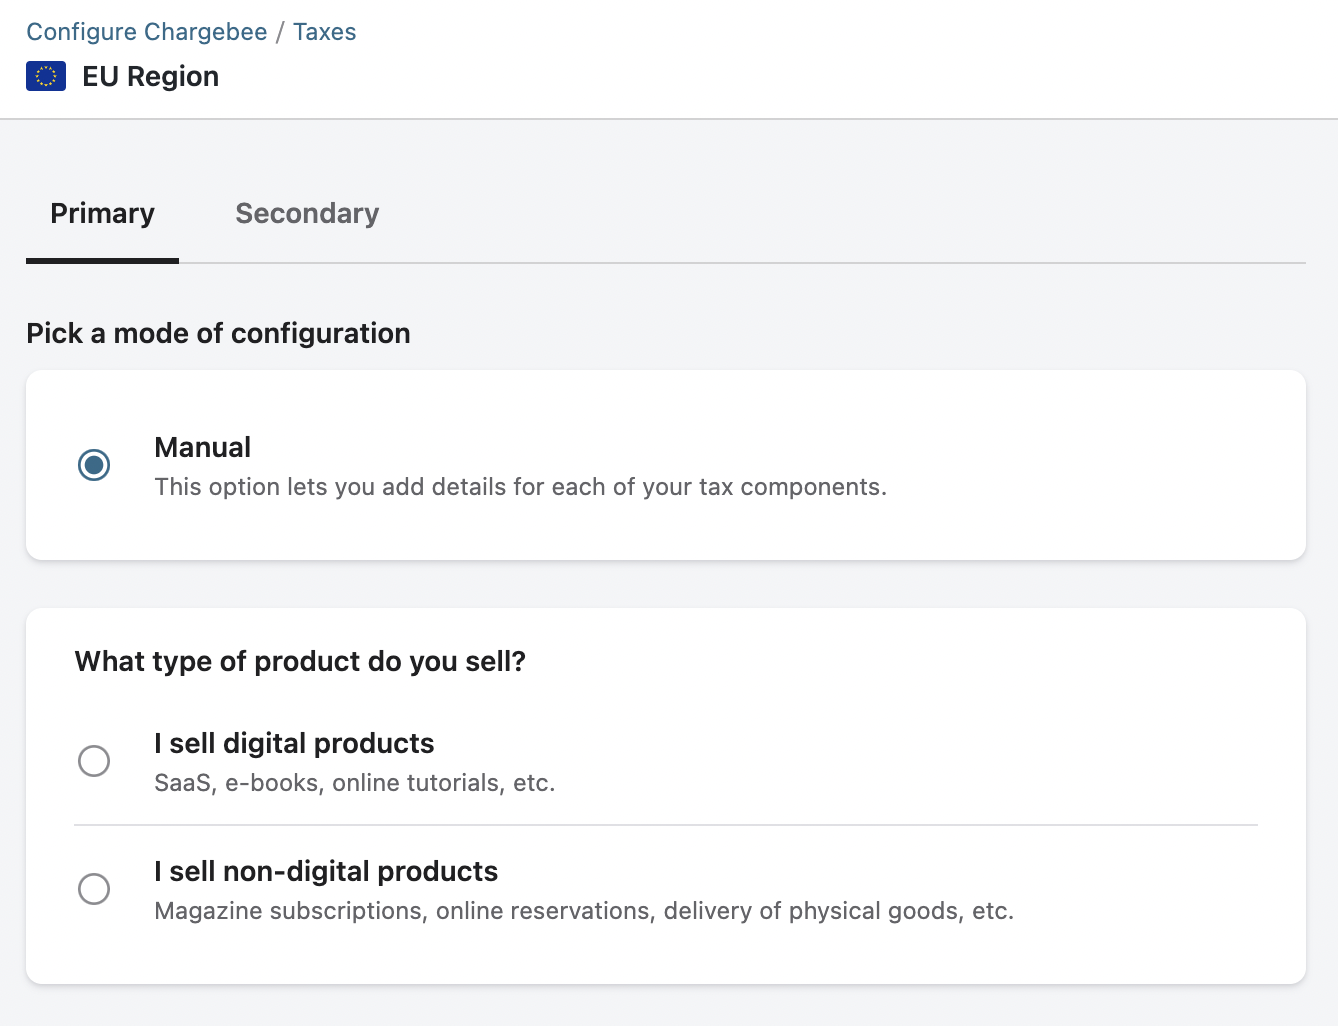
Task: Click the "I sell non-digital products" label
Action: click(x=326, y=871)
